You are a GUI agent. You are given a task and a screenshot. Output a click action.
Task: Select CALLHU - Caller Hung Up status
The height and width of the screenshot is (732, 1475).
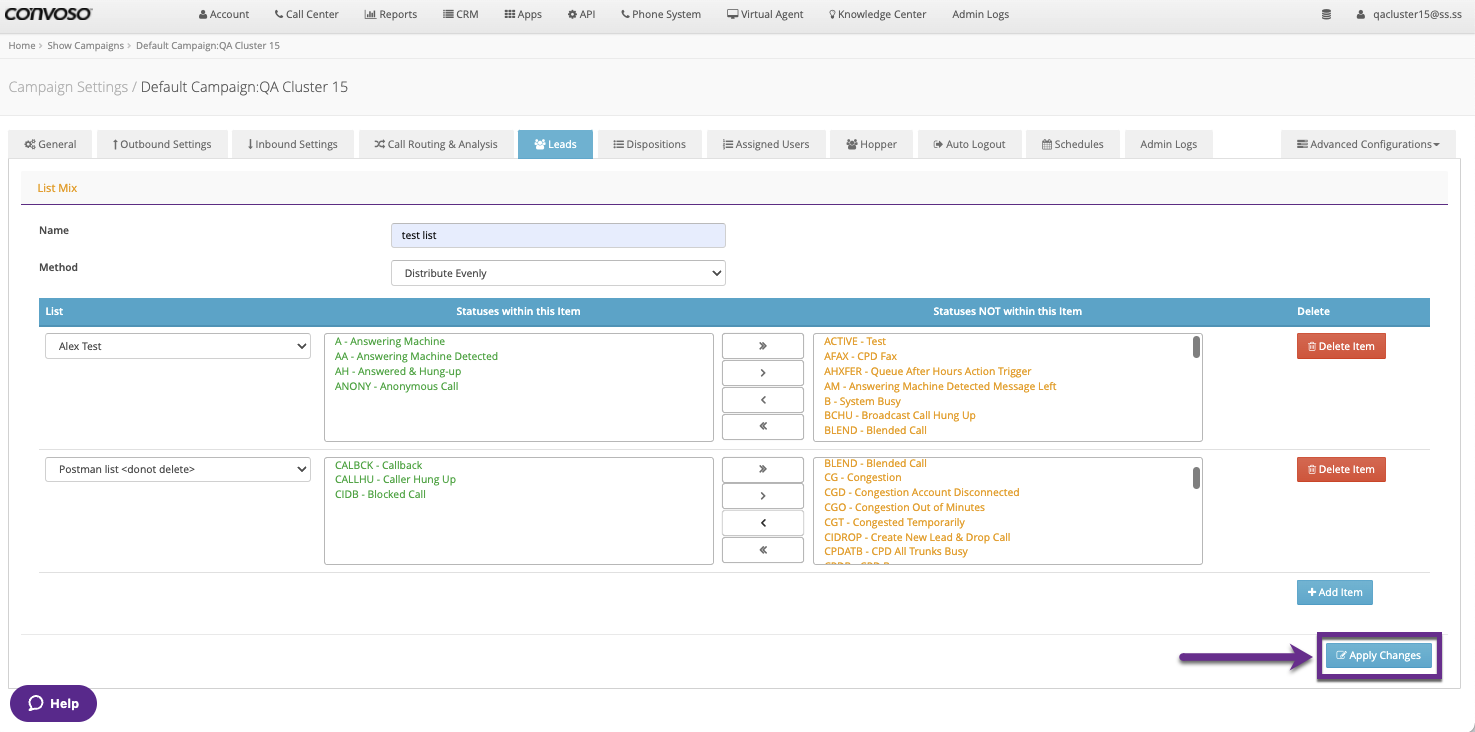(x=395, y=480)
